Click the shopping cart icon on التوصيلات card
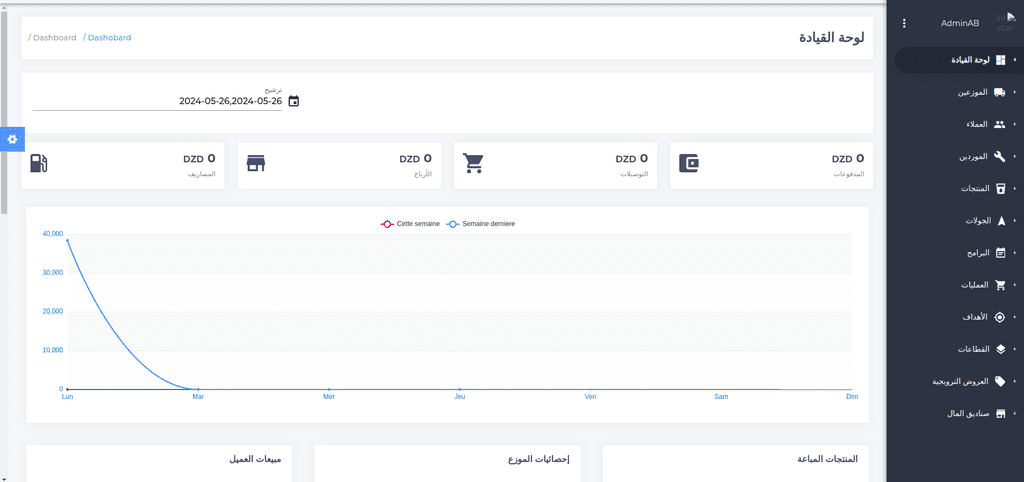The height and width of the screenshot is (482, 1024). pos(473,163)
